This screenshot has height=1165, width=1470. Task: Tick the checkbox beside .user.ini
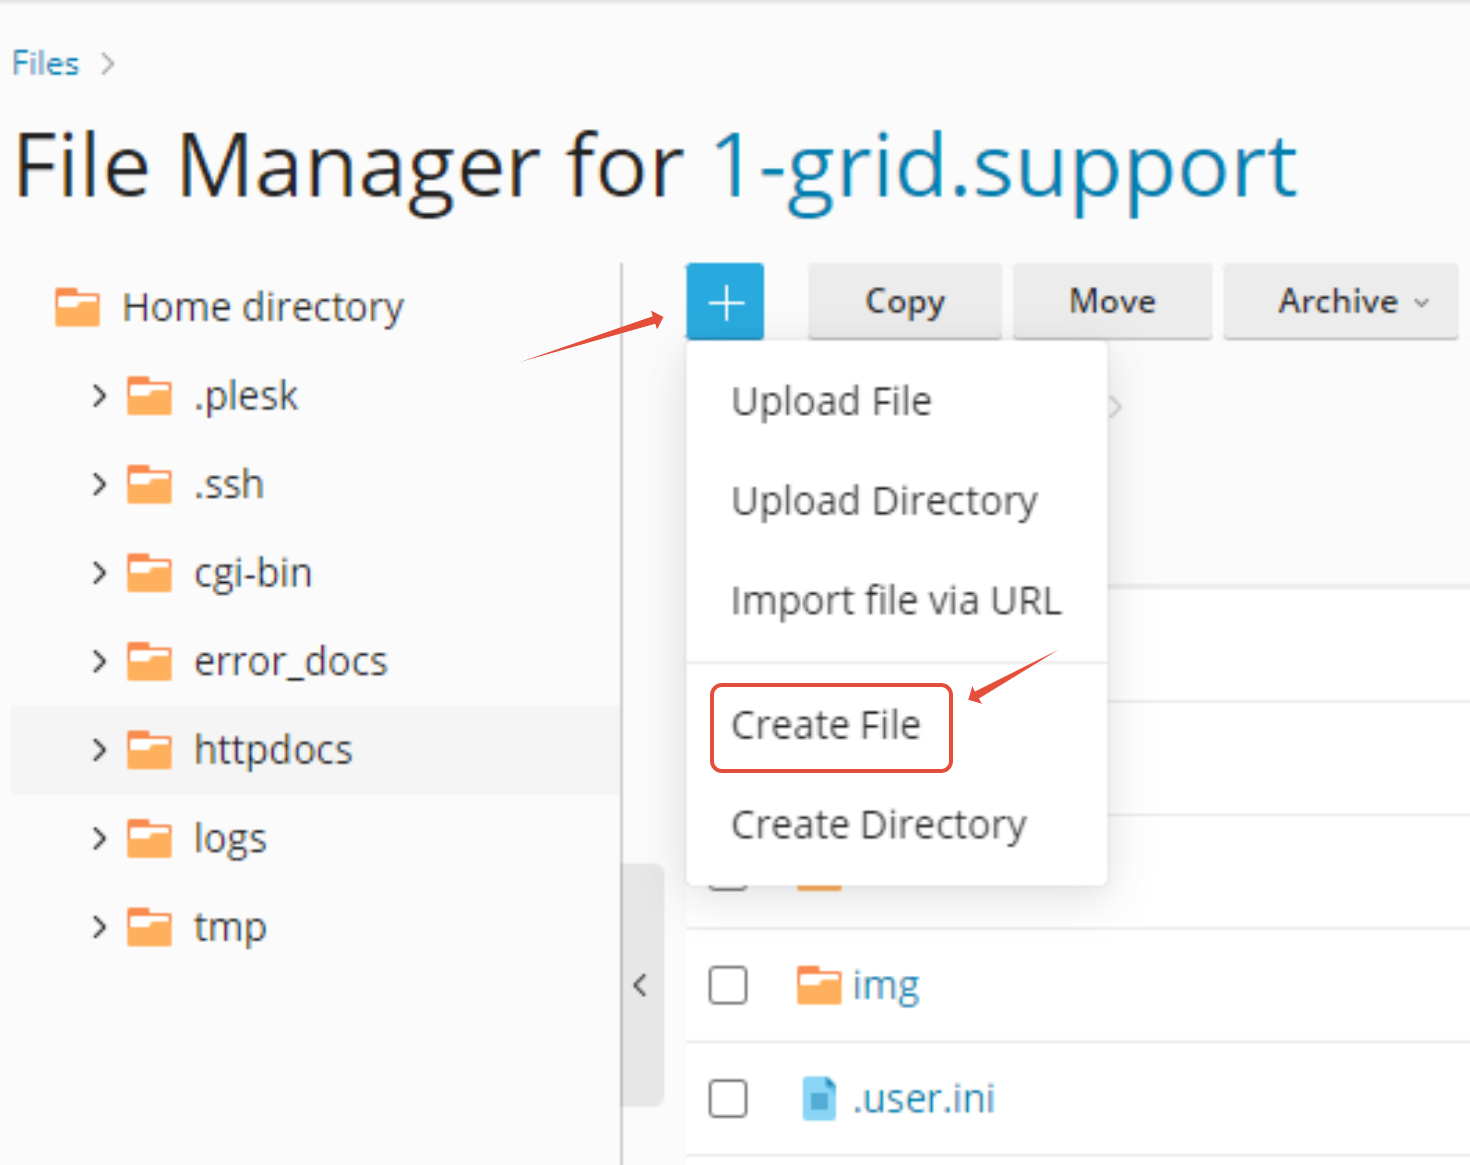pyautogui.click(x=727, y=1098)
